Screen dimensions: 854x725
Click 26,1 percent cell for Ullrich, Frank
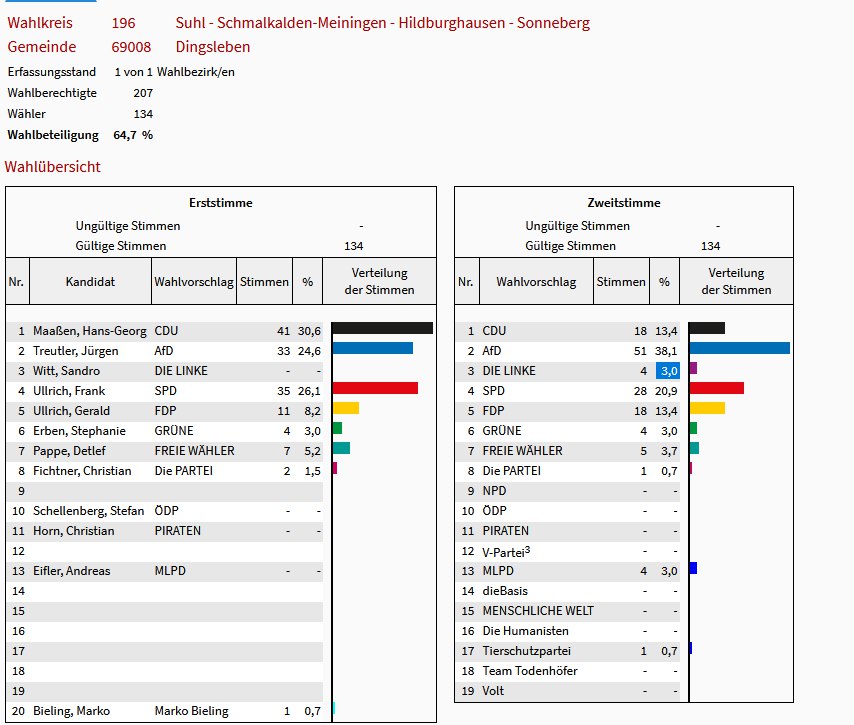pos(309,391)
